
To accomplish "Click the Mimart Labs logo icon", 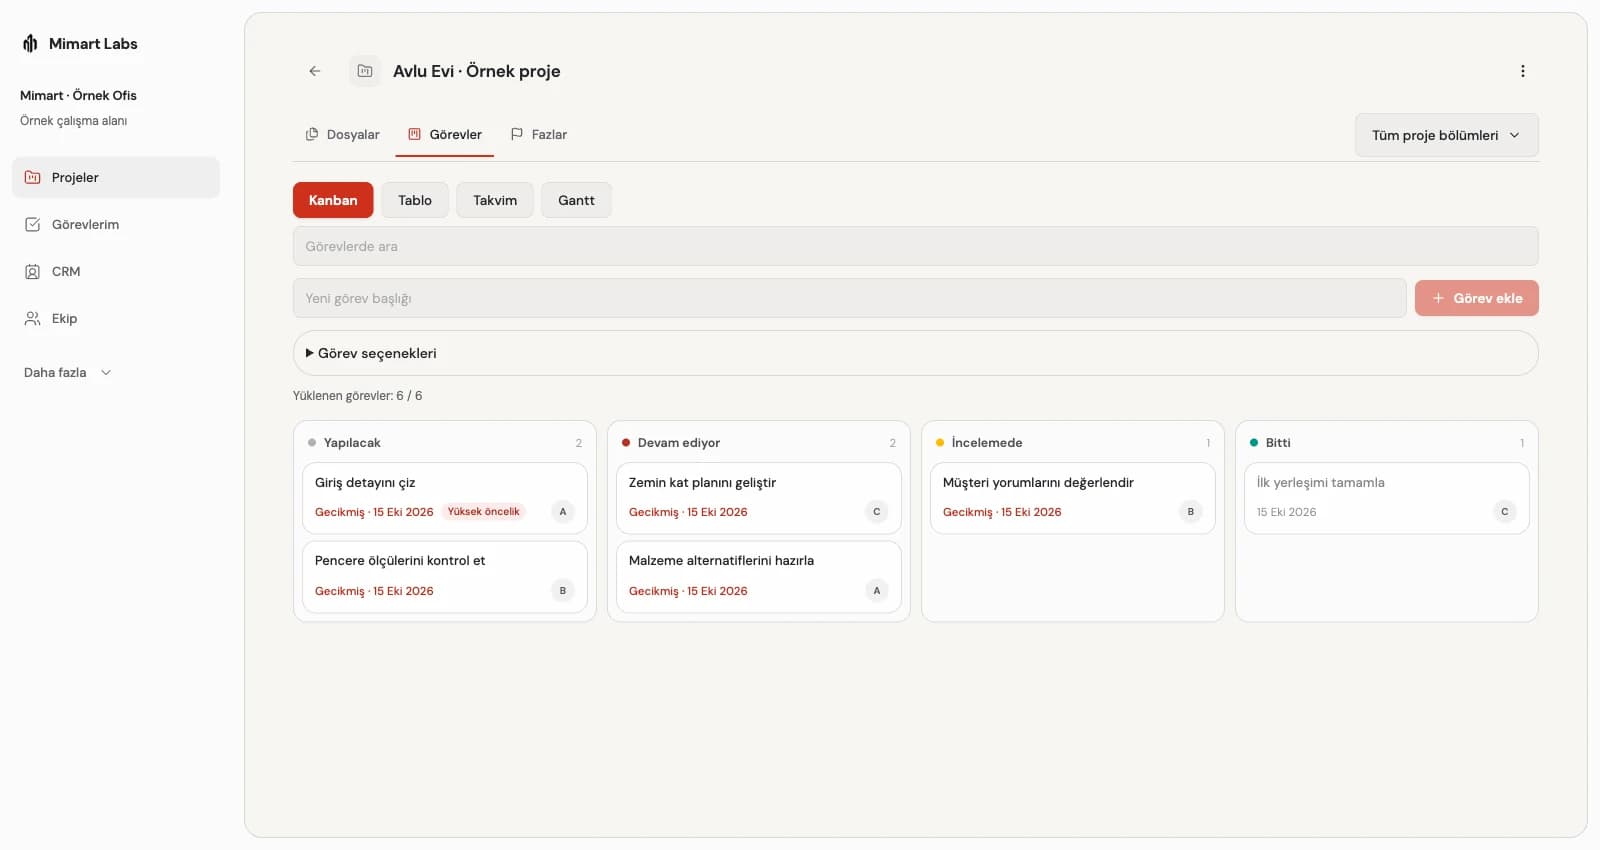I will pos(30,43).
